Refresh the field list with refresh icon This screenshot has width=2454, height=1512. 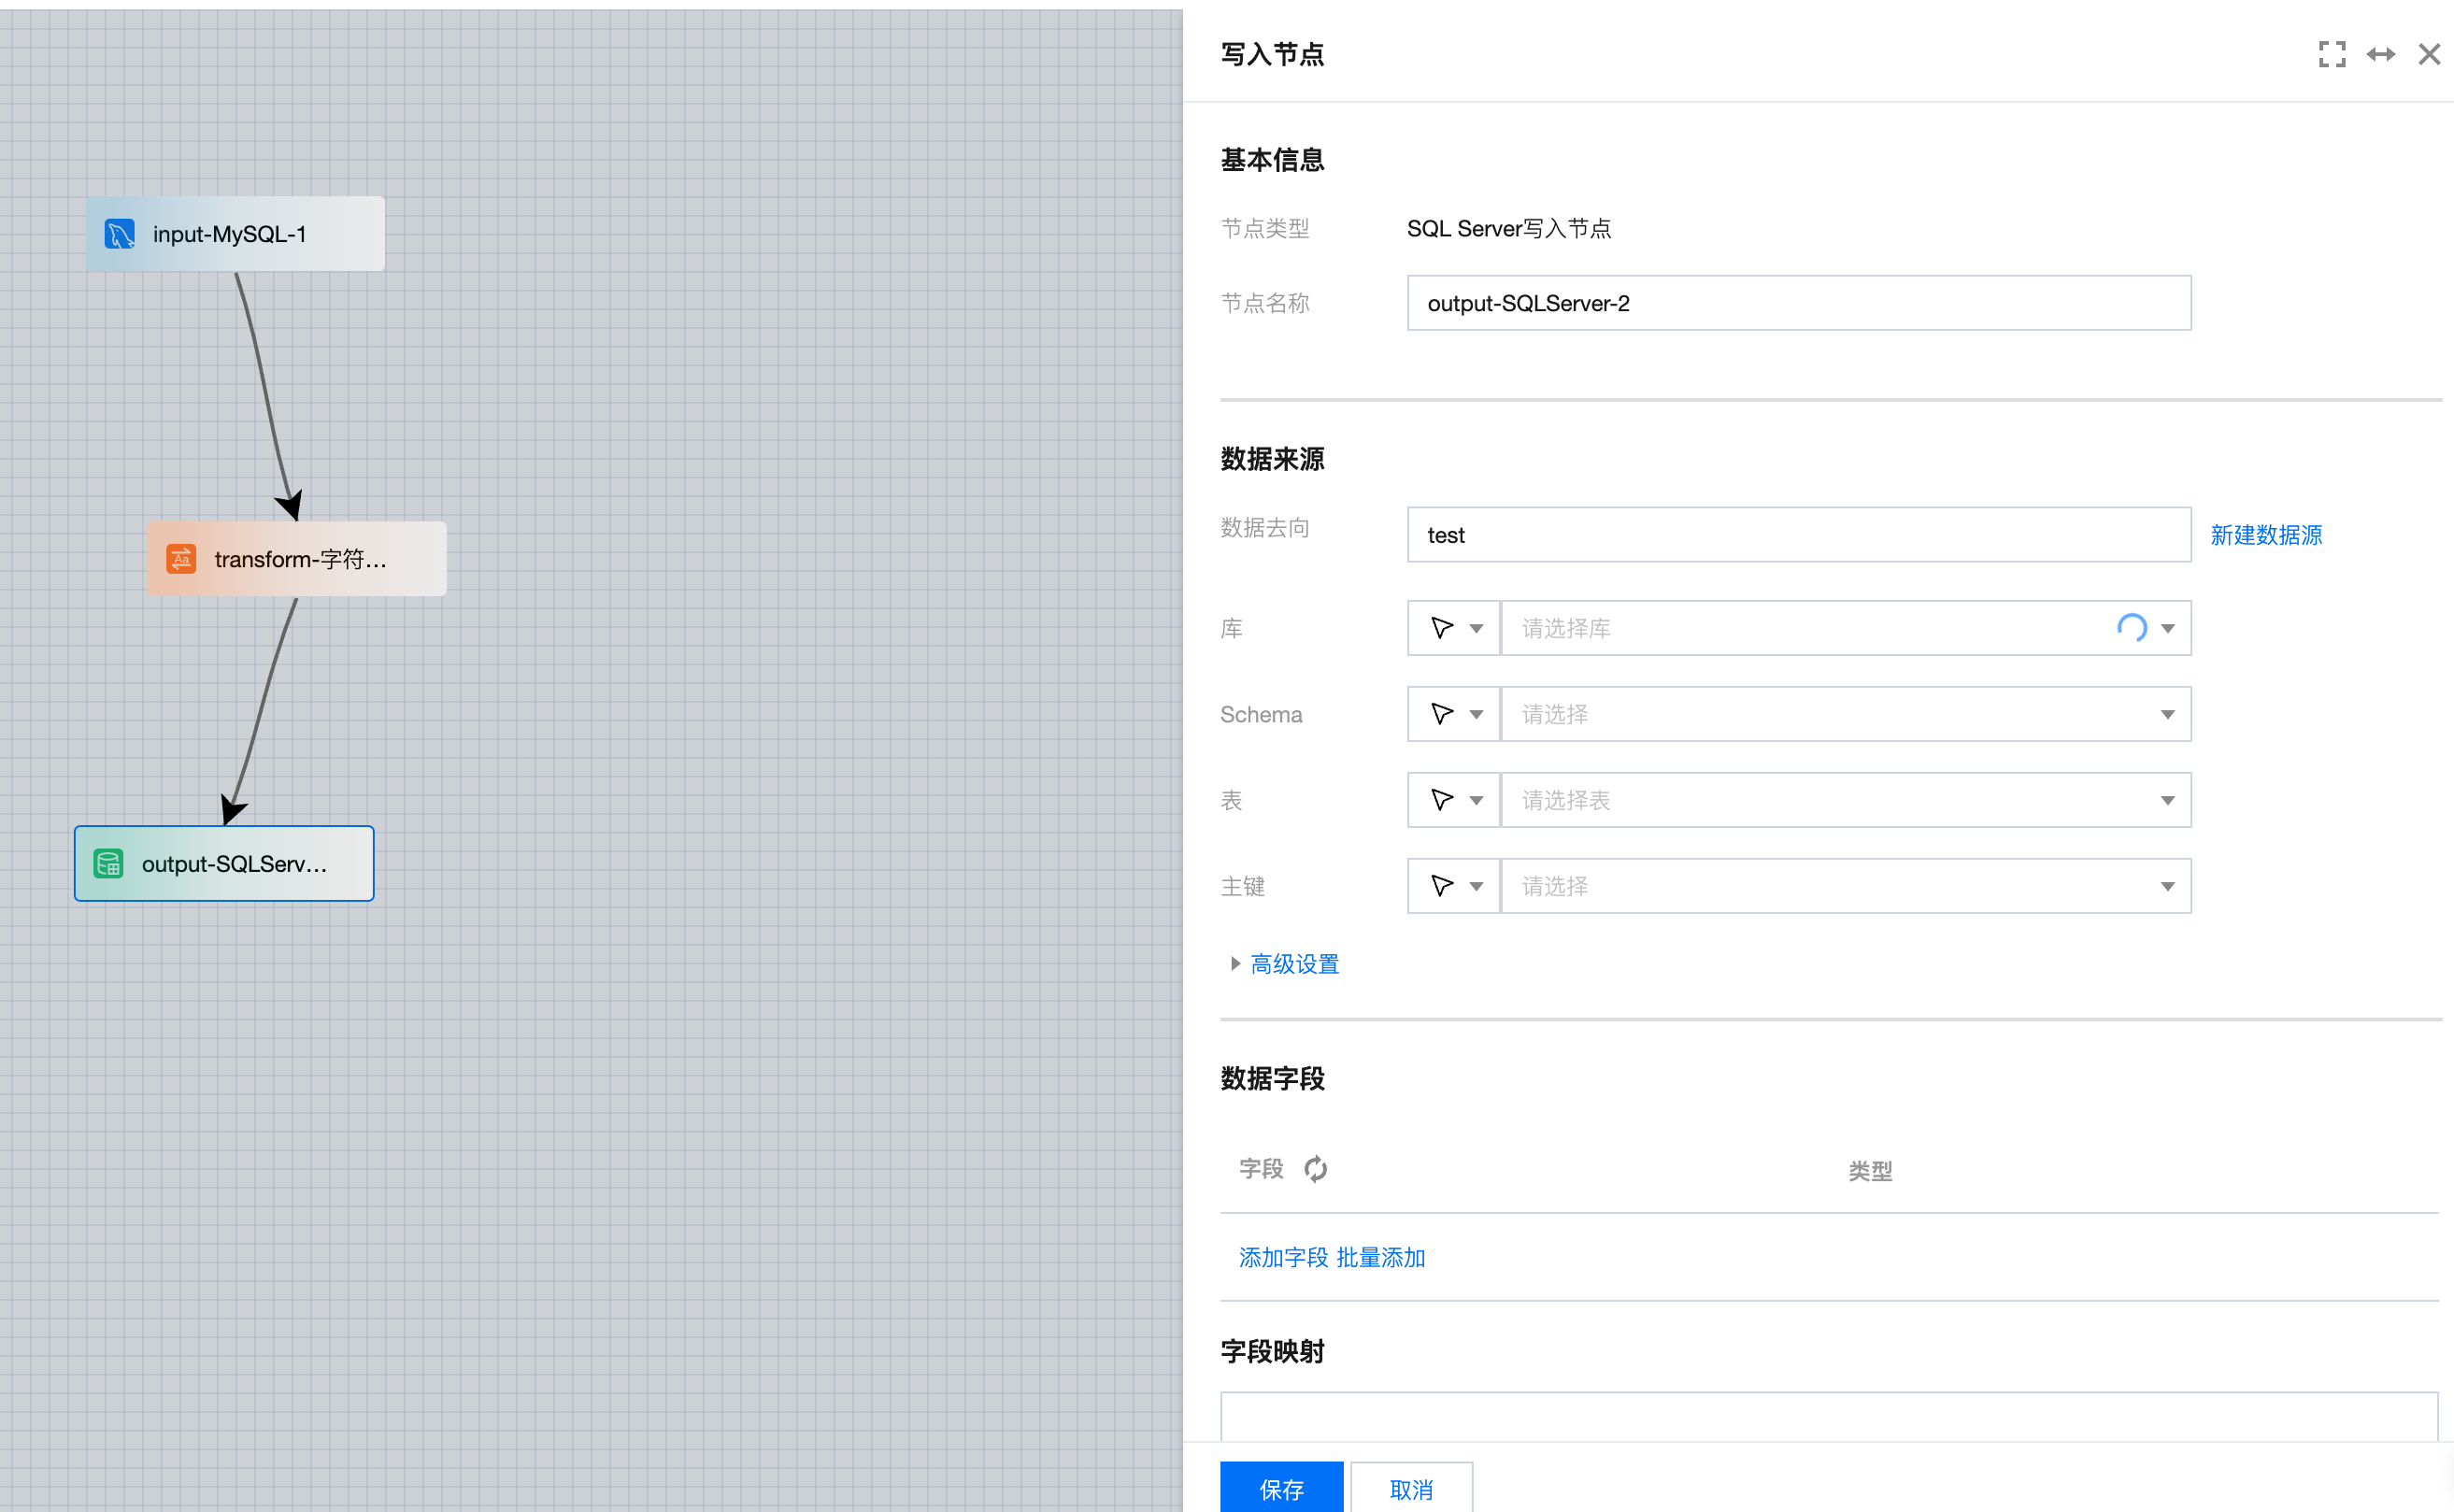point(1315,1169)
